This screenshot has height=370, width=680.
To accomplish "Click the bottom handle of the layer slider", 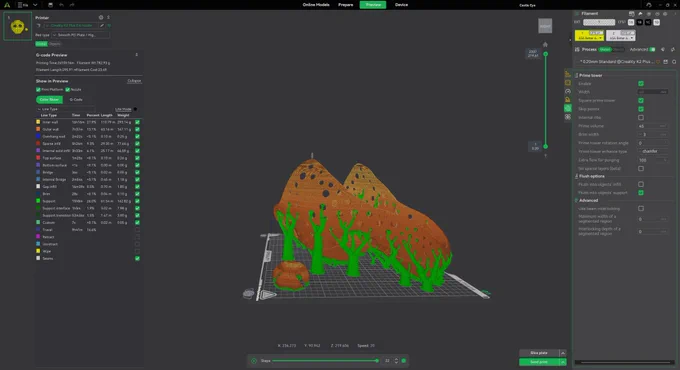I will pos(546,147).
